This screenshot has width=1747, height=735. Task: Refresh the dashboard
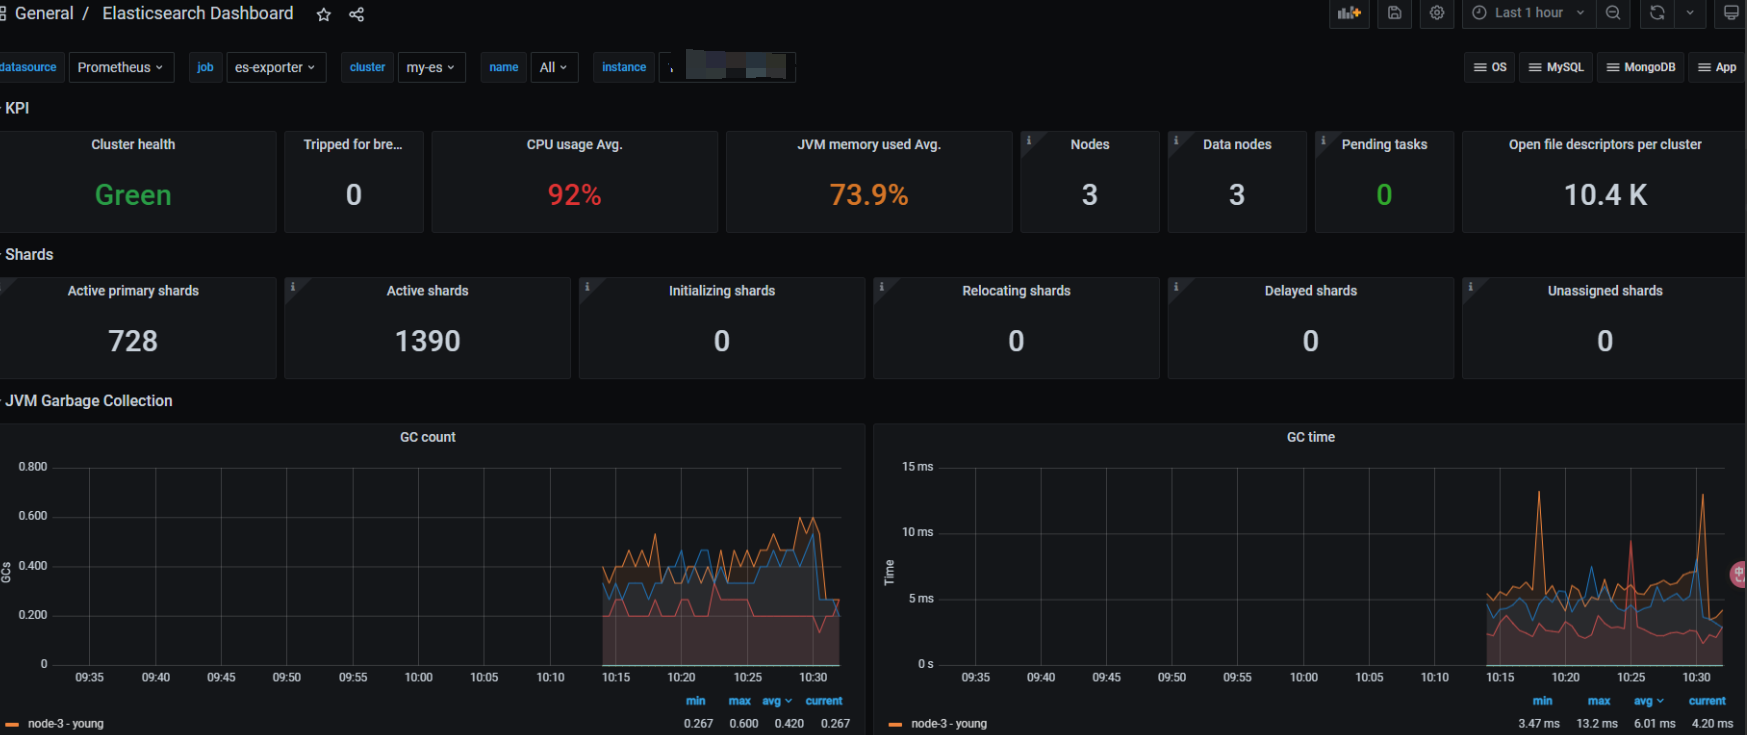(x=1657, y=13)
